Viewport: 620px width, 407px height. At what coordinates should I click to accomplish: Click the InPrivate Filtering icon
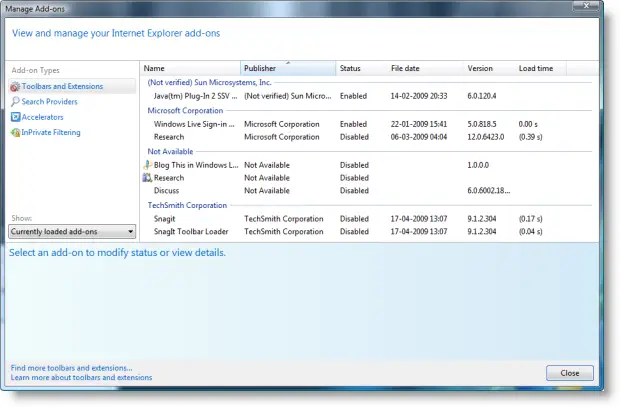15,132
